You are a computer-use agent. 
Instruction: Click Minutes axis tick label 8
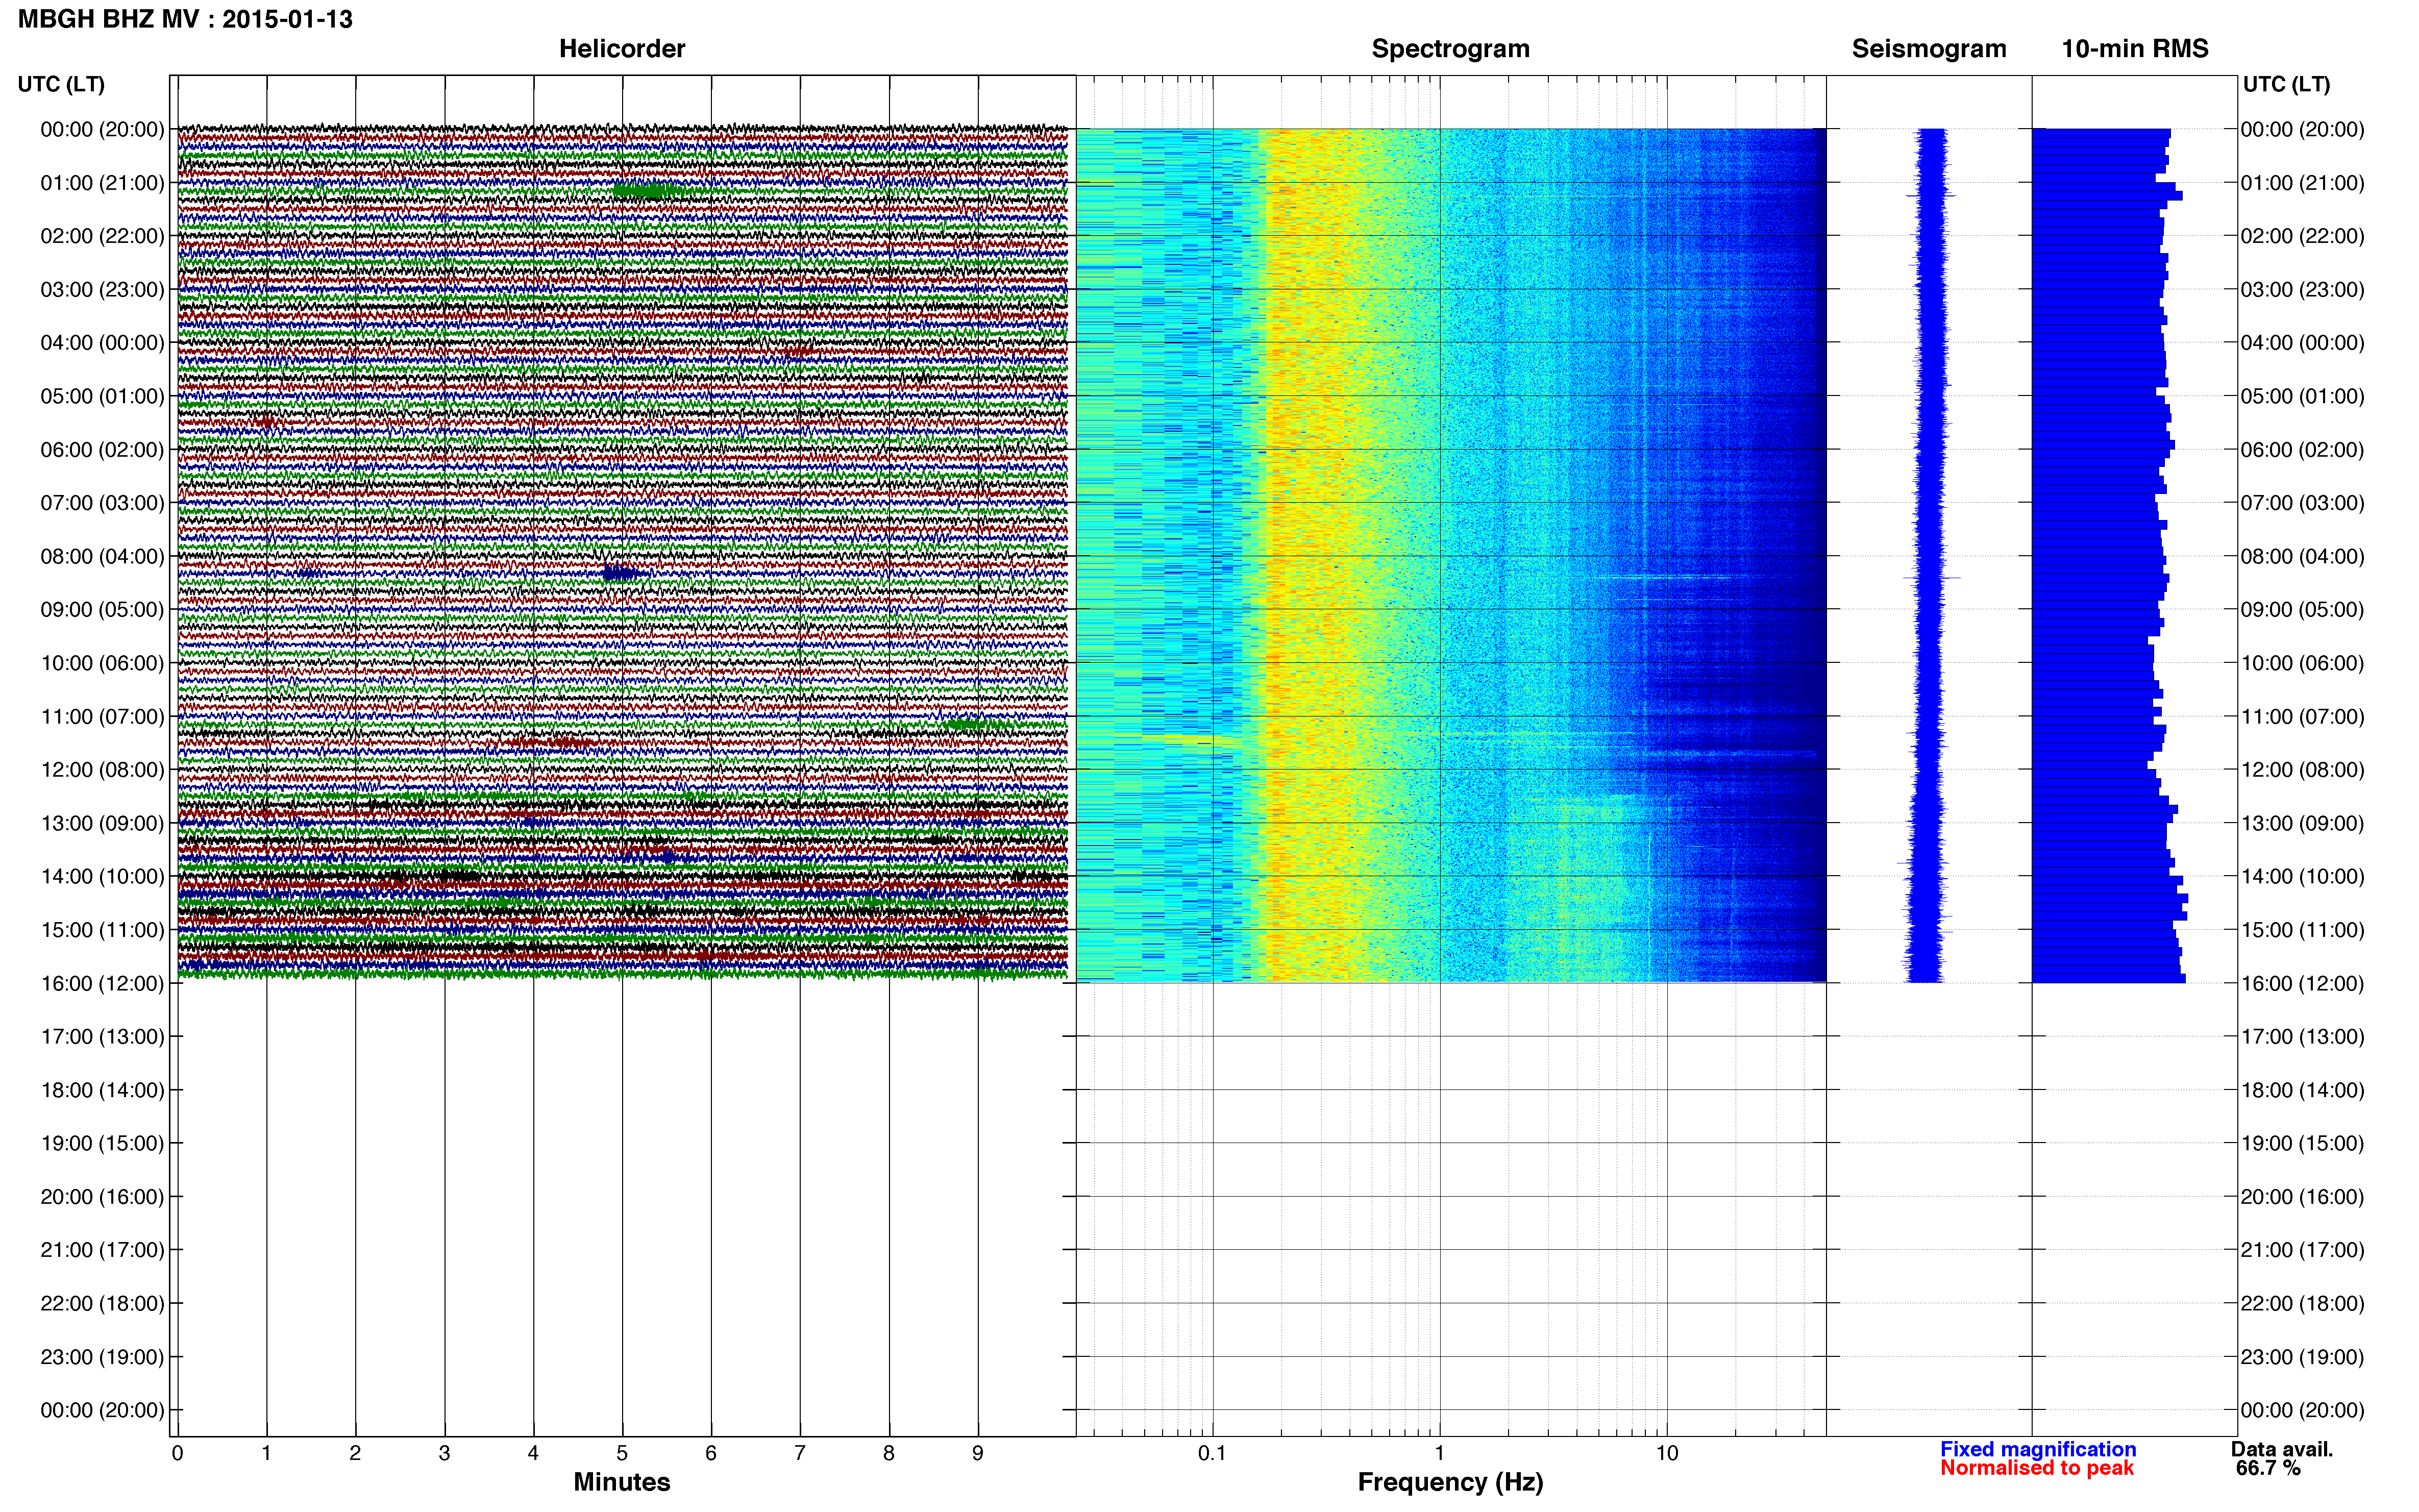(x=889, y=1454)
